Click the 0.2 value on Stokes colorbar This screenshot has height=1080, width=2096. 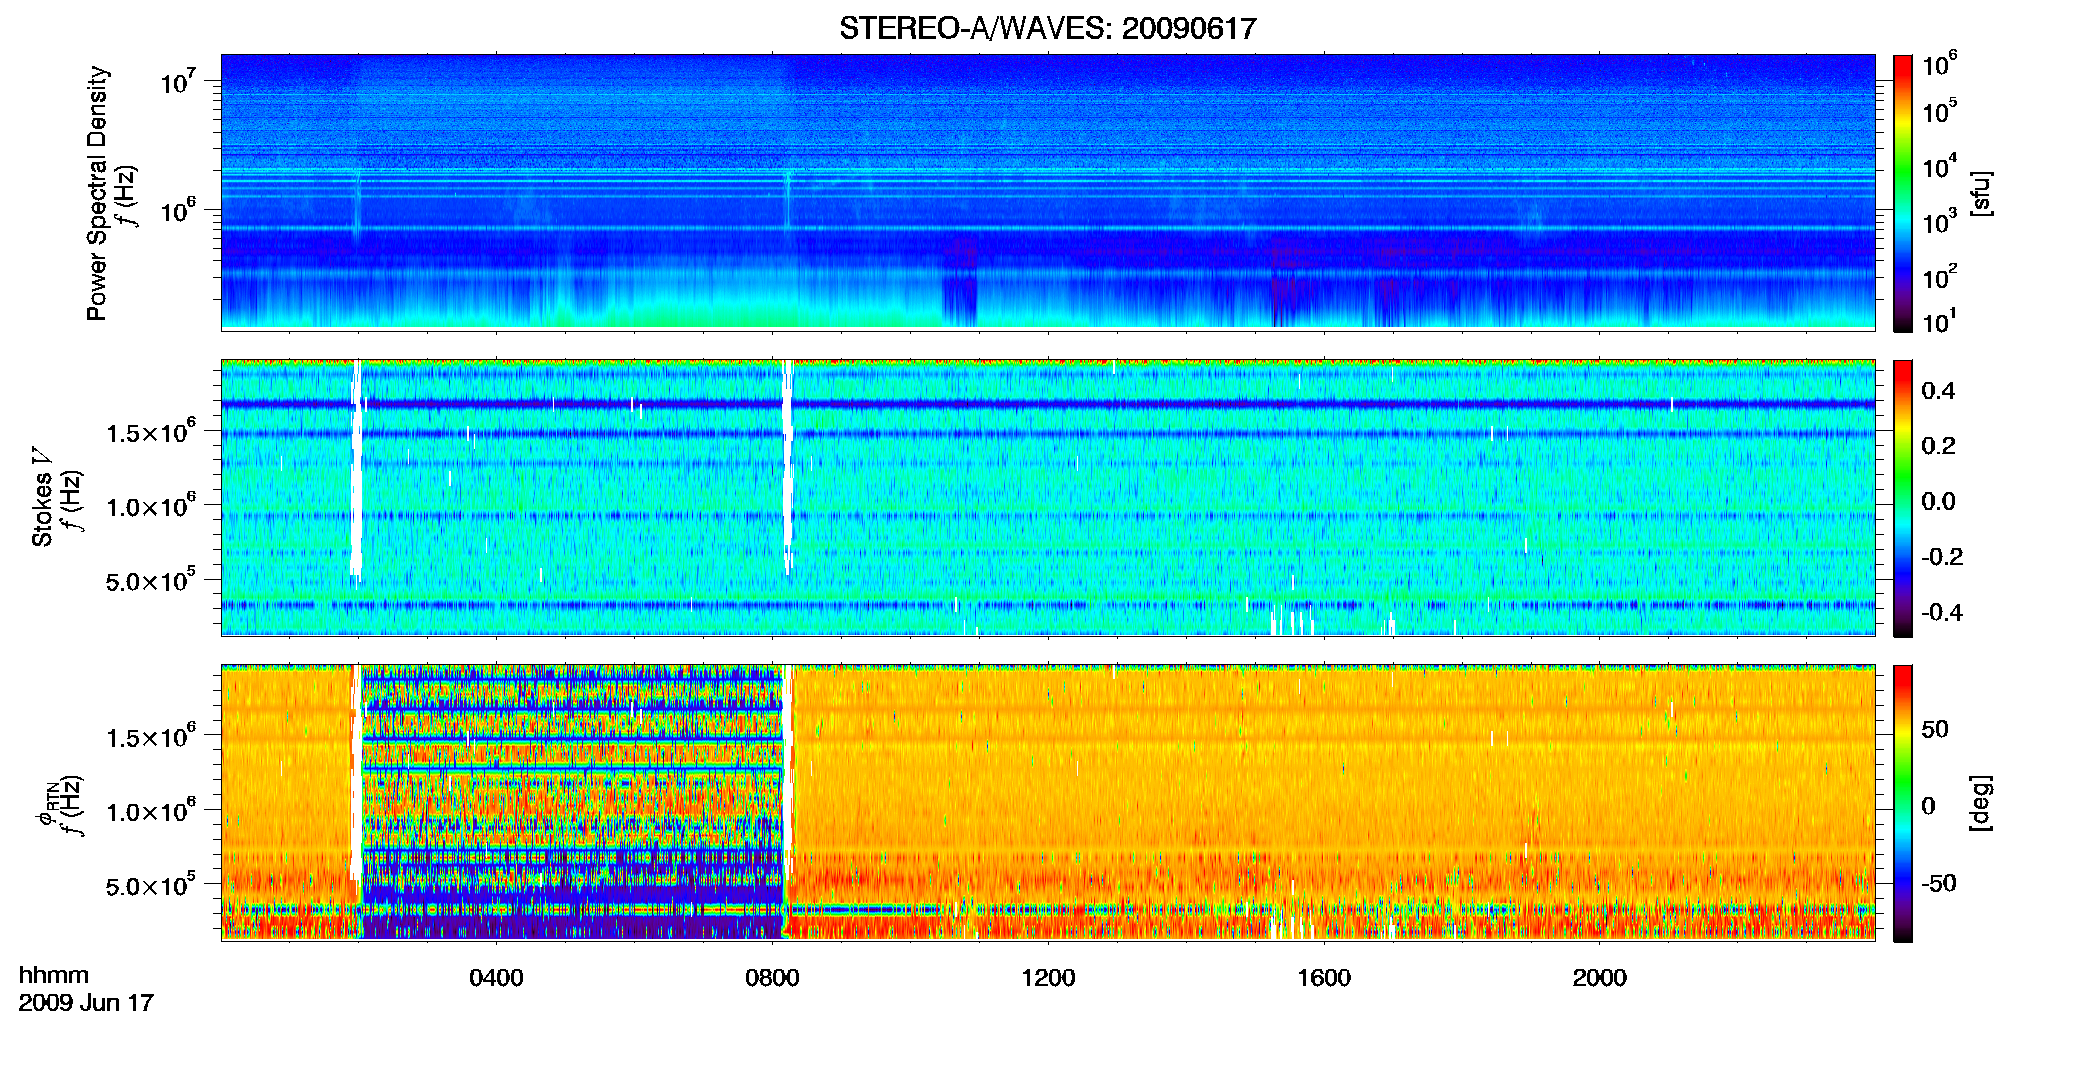1938,445
